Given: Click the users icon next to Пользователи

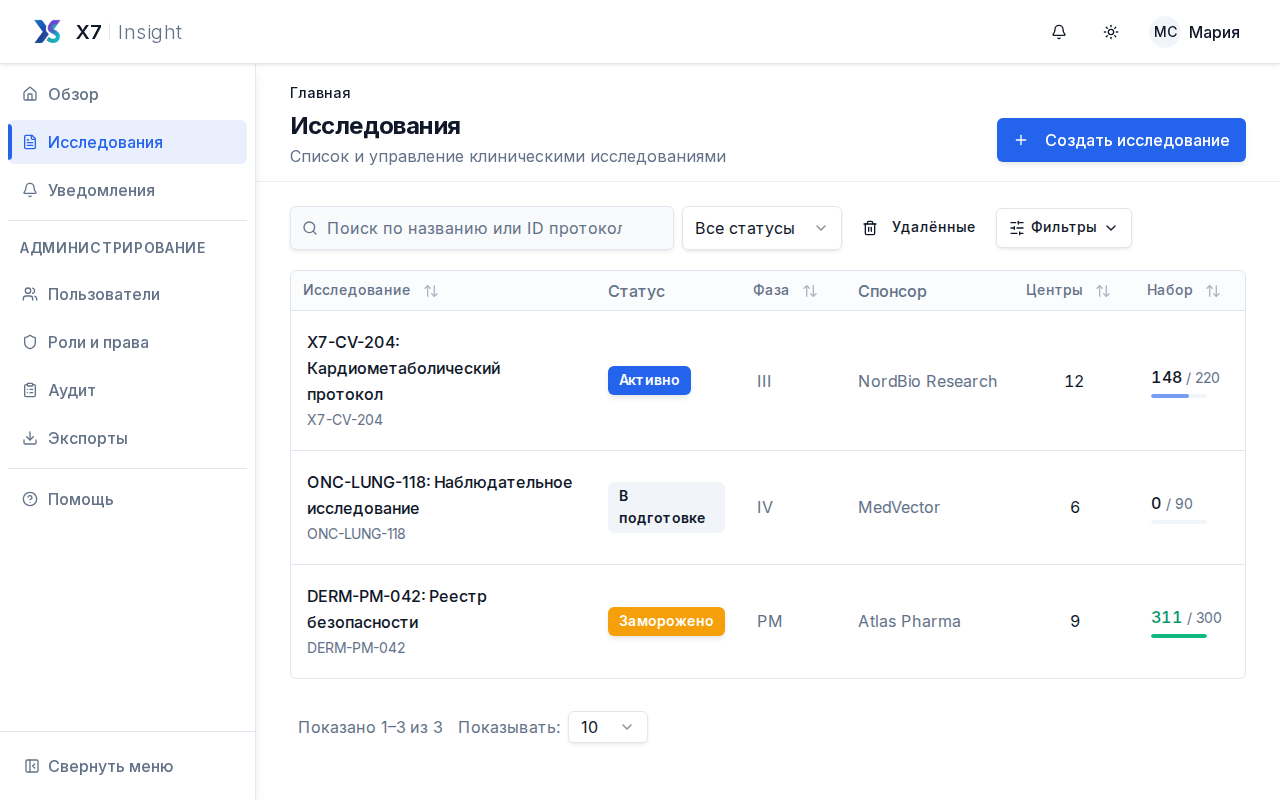Looking at the screenshot, I should [x=30, y=294].
